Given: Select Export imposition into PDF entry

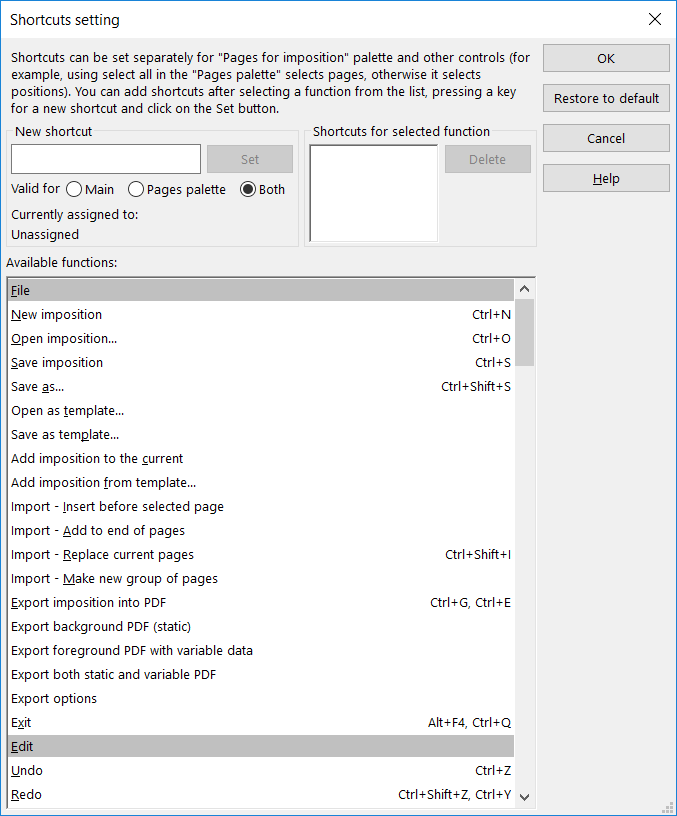Looking at the screenshot, I should coord(89,602).
